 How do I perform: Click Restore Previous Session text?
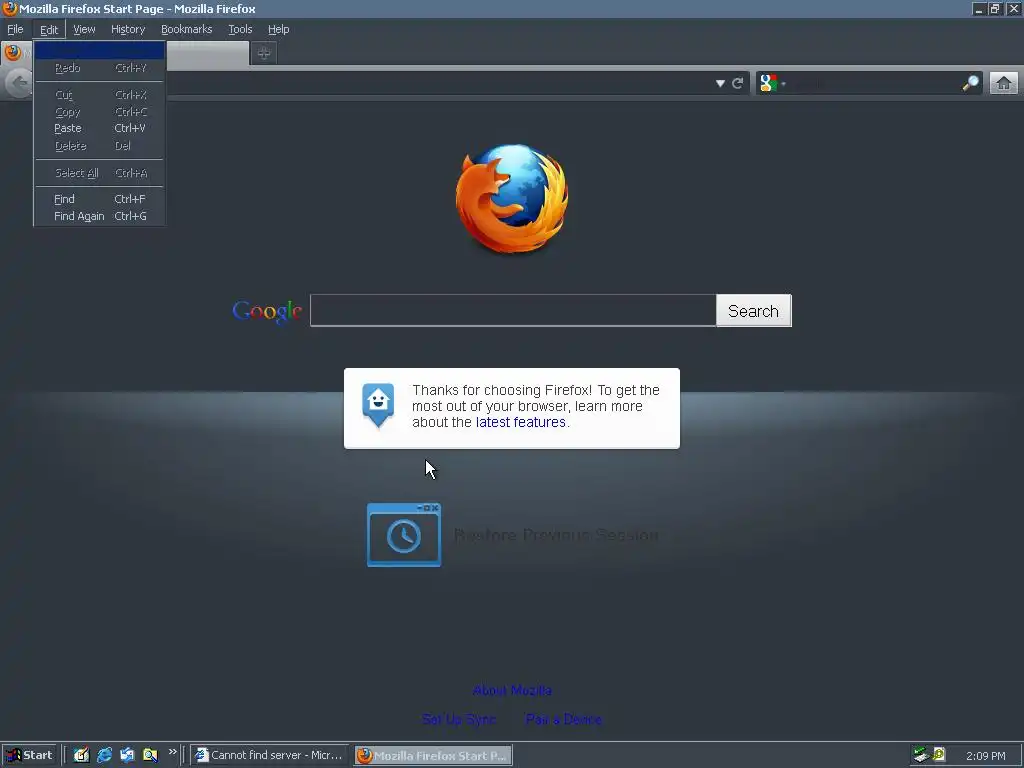556,535
